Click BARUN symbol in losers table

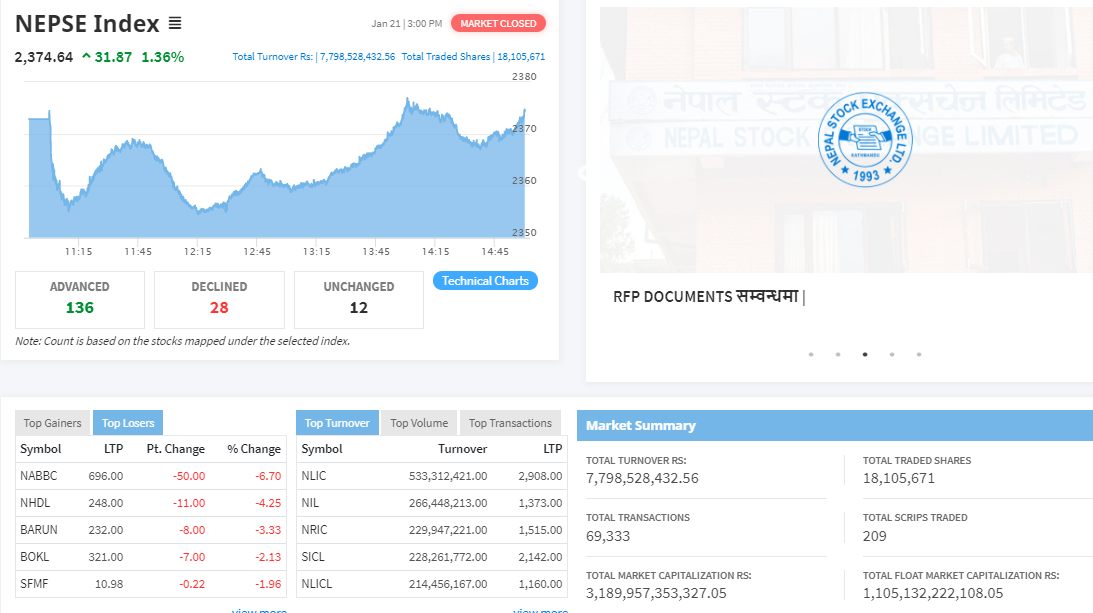click(x=39, y=530)
